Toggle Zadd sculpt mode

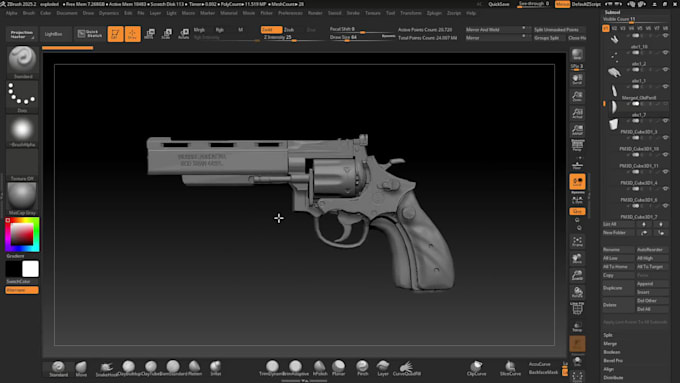(x=271, y=29)
